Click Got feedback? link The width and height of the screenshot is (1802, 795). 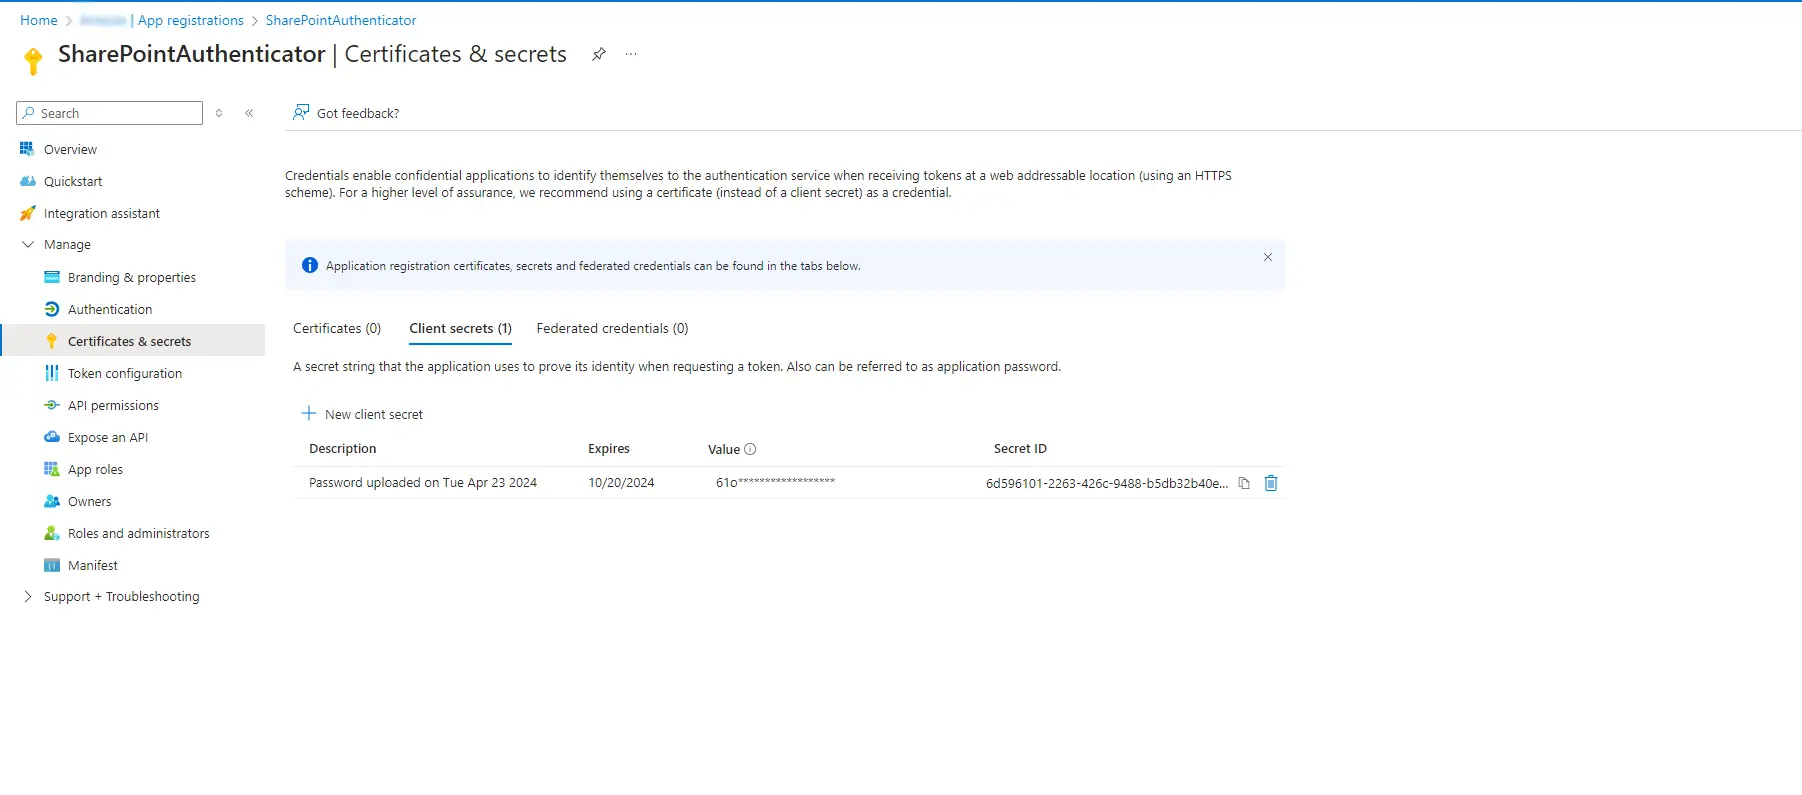(358, 113)
